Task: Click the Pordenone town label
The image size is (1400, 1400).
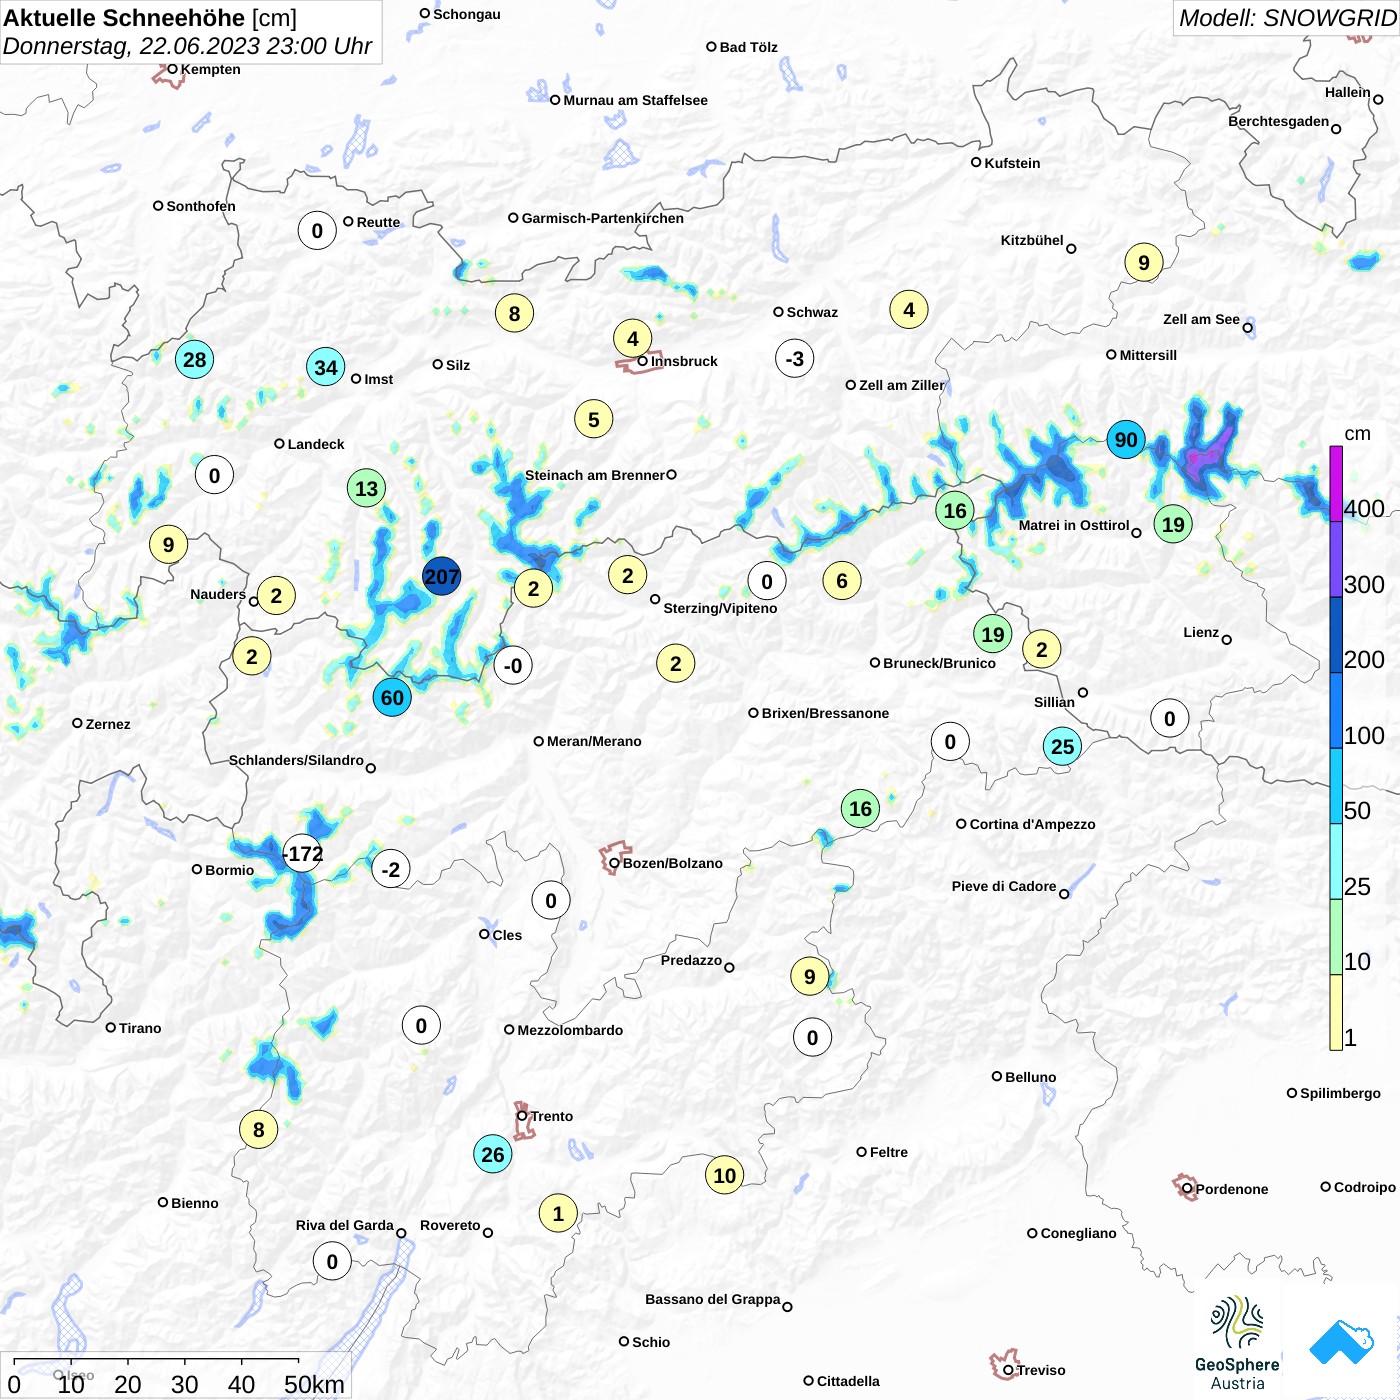Action: tap(1232, 1189)
